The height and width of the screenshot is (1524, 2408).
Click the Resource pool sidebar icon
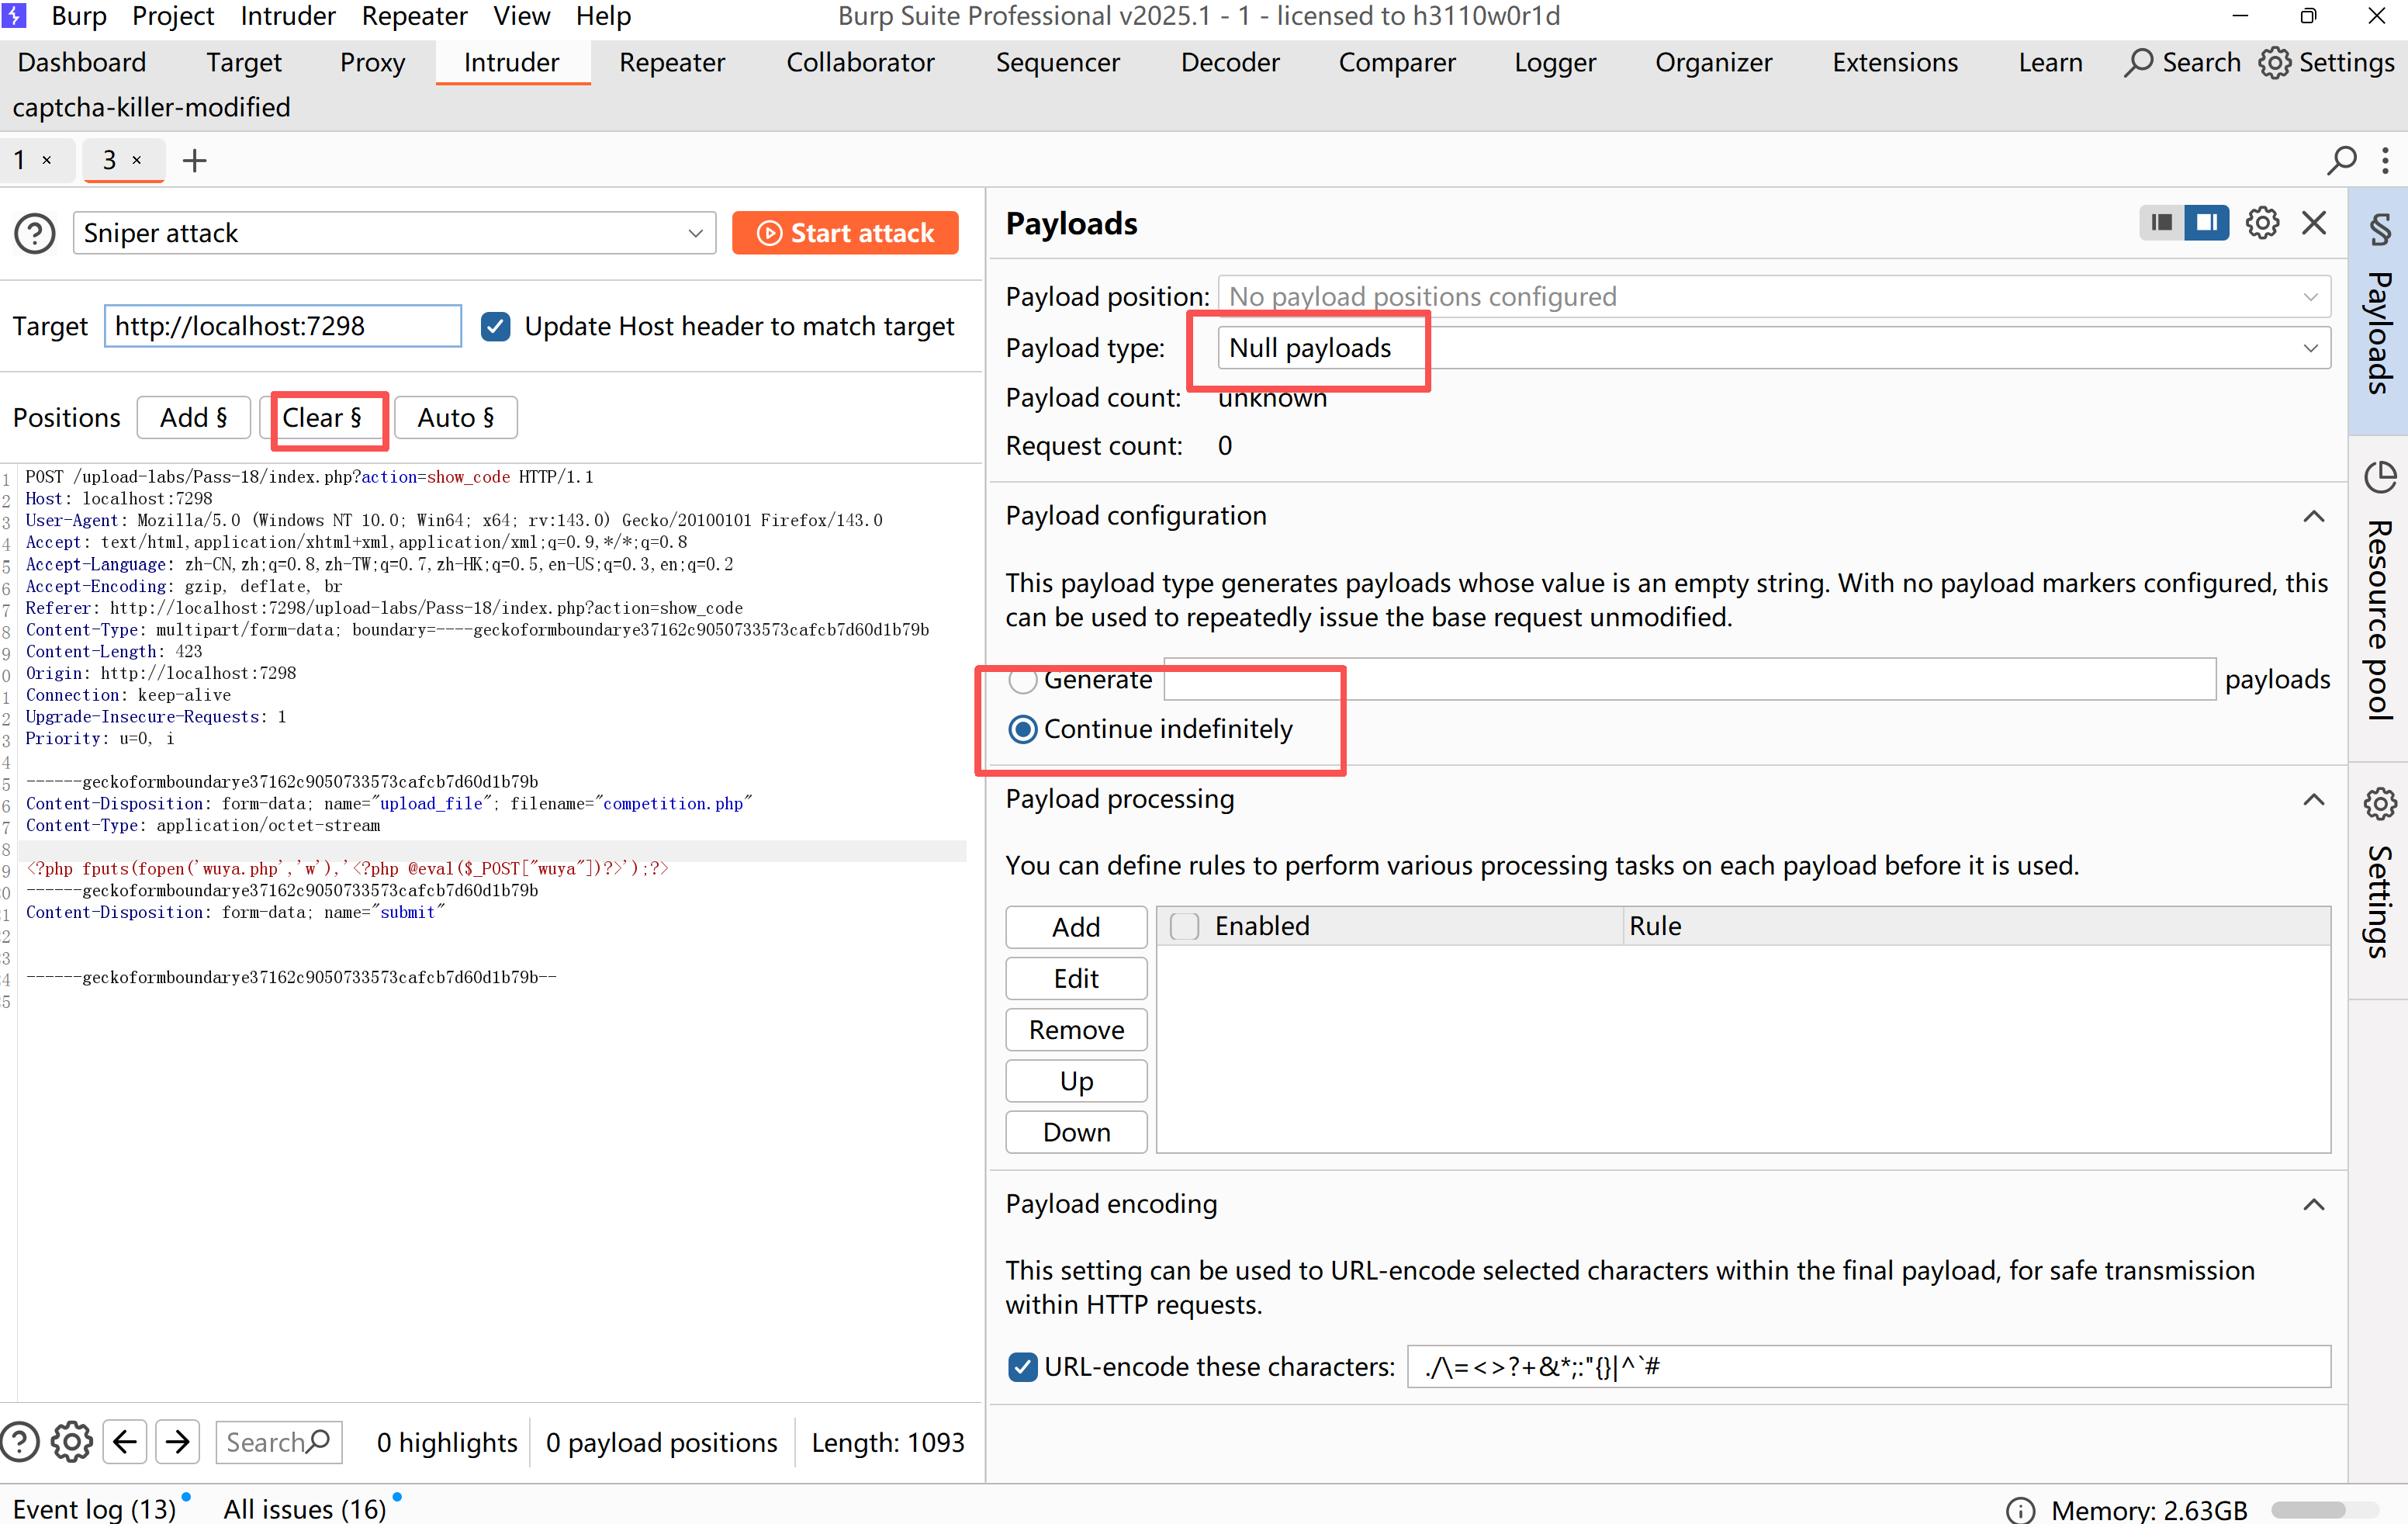(x=2379, y=478)
